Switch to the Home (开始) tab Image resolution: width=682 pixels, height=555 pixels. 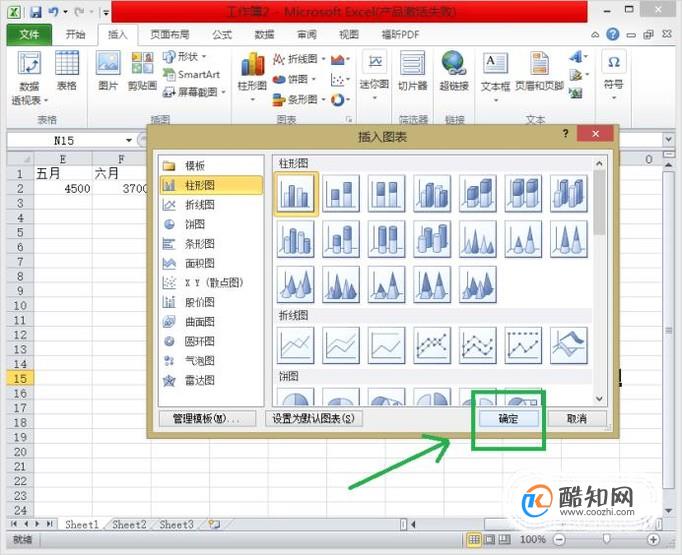(75, 34)
